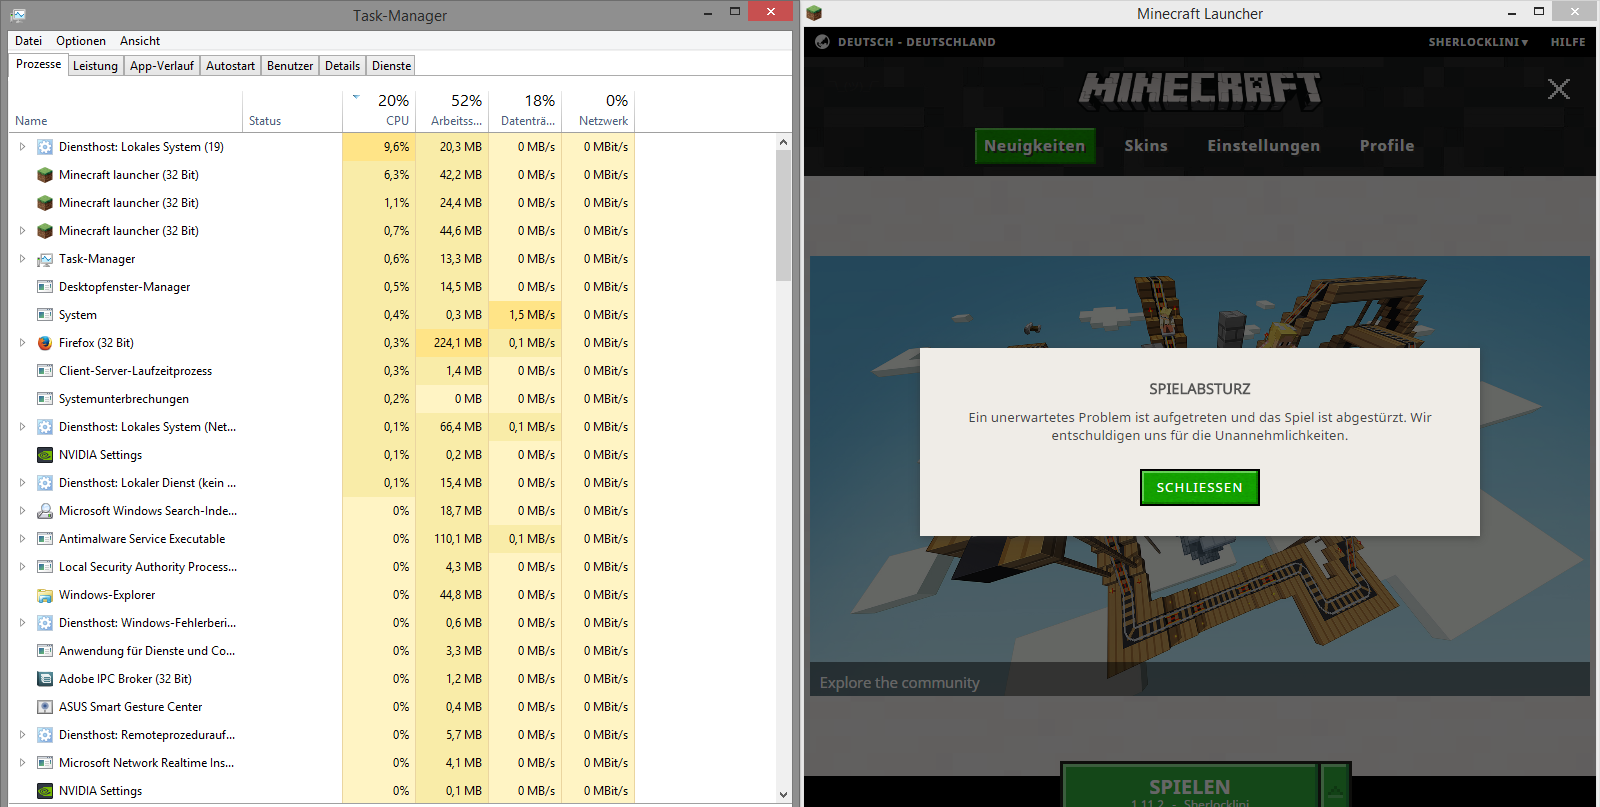Switch to the Autostart tab
Screen dimensions: 1600x807
point(230,66)
